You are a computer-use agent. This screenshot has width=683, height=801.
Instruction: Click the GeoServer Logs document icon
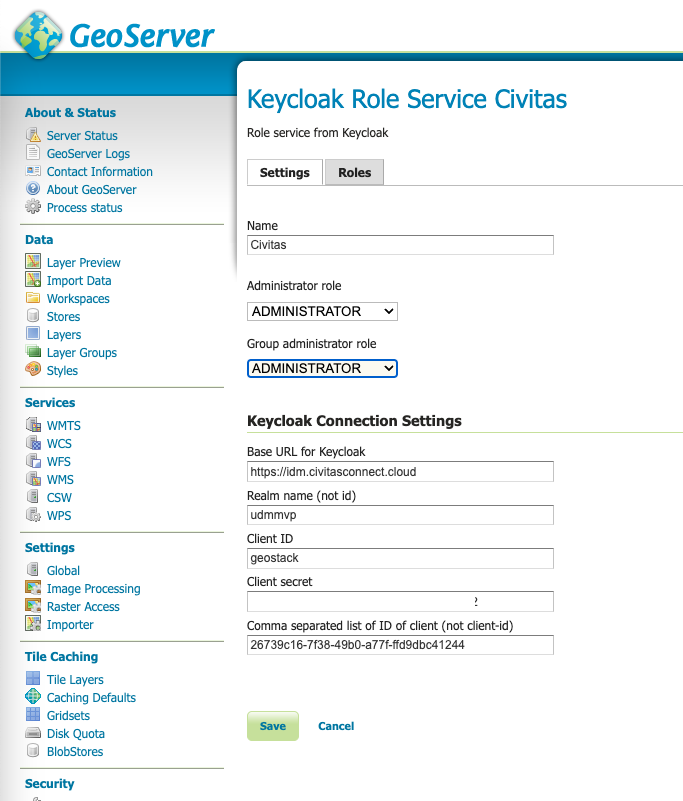point(33,153)
